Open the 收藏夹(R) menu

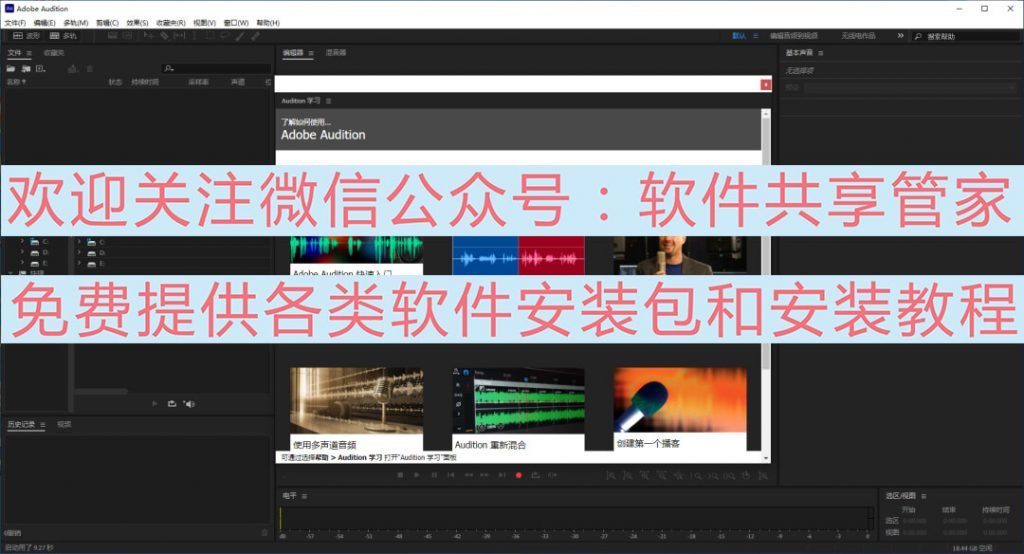pos(170,23)
